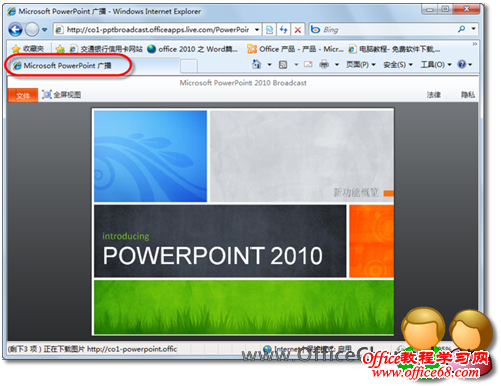Screen dimensions: 501x387
Task: Click the search magnifier icon
Action: (462, 29)
